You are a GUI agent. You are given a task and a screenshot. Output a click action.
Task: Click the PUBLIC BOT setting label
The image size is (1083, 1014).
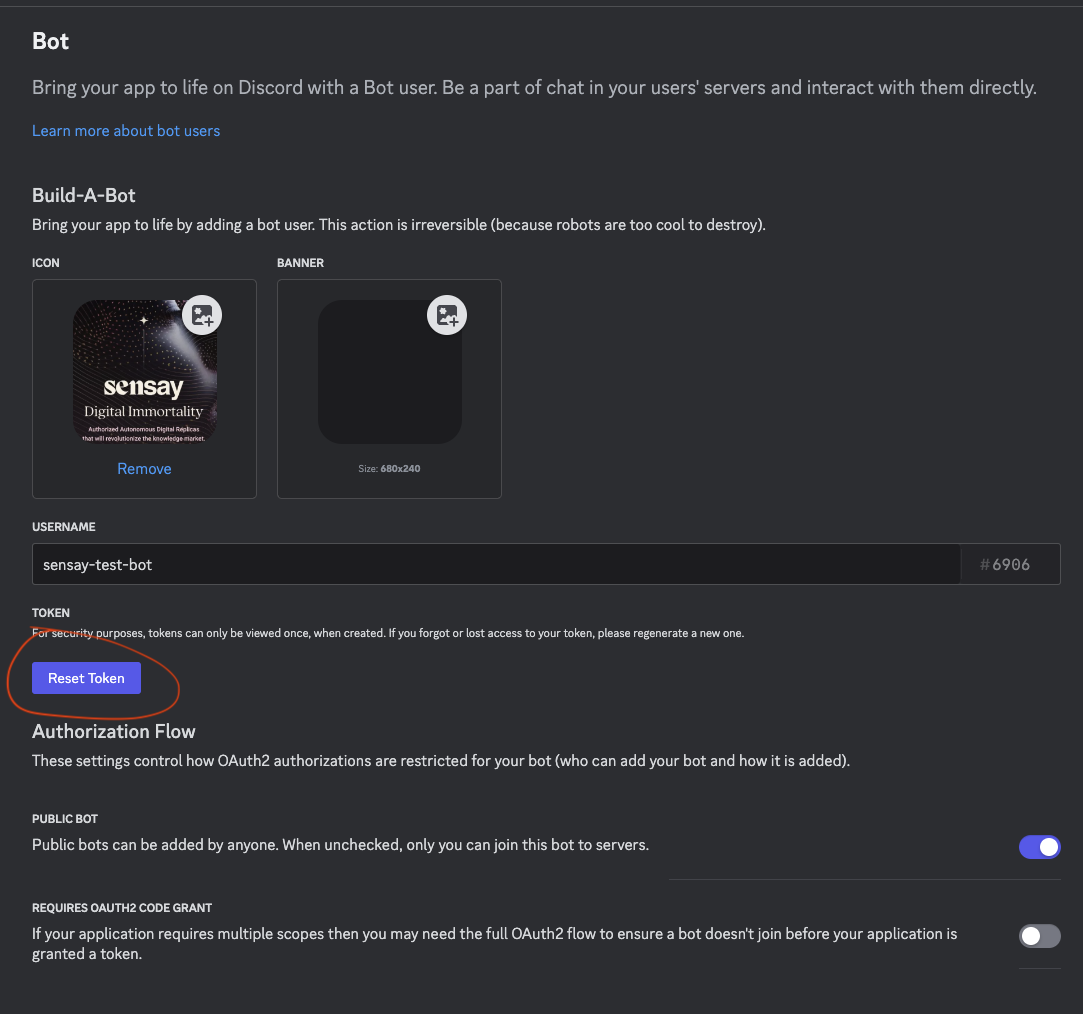[65, 819]
